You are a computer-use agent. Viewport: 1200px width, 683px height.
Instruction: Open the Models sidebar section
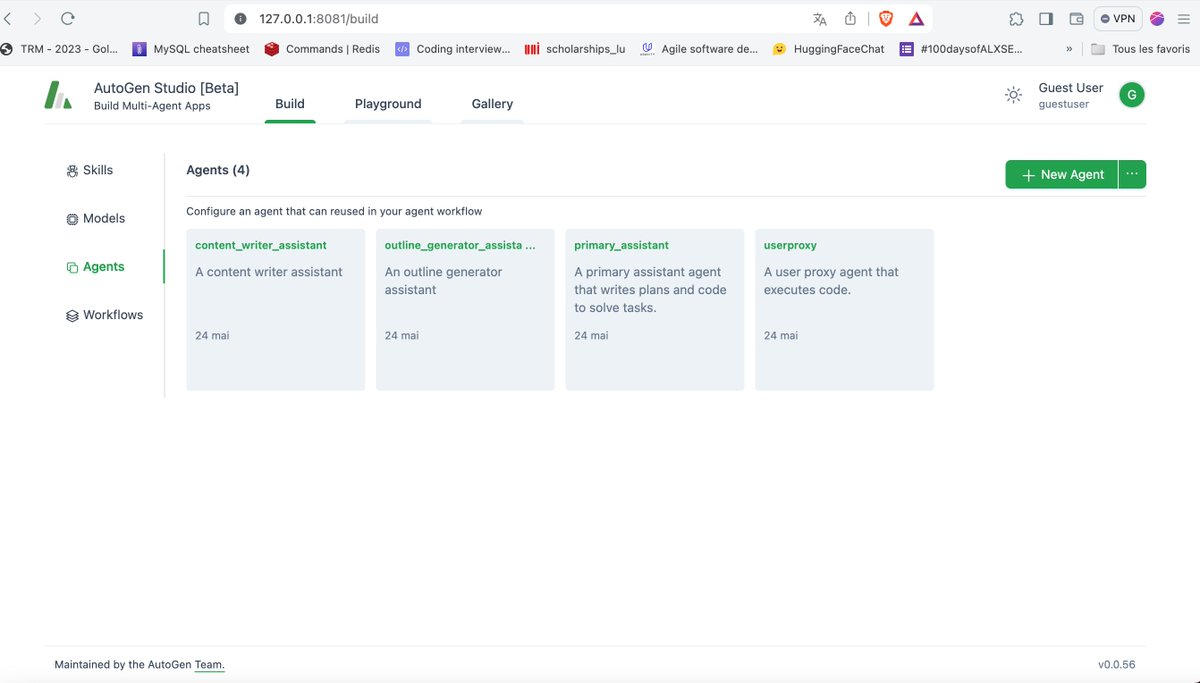click(95, 218)
